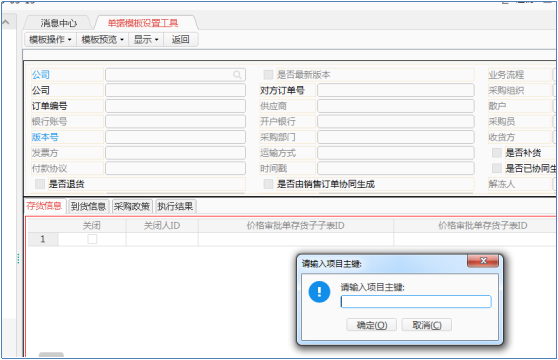Click the green dotted splitter handle on the left
558x360 pixels.
19,259
